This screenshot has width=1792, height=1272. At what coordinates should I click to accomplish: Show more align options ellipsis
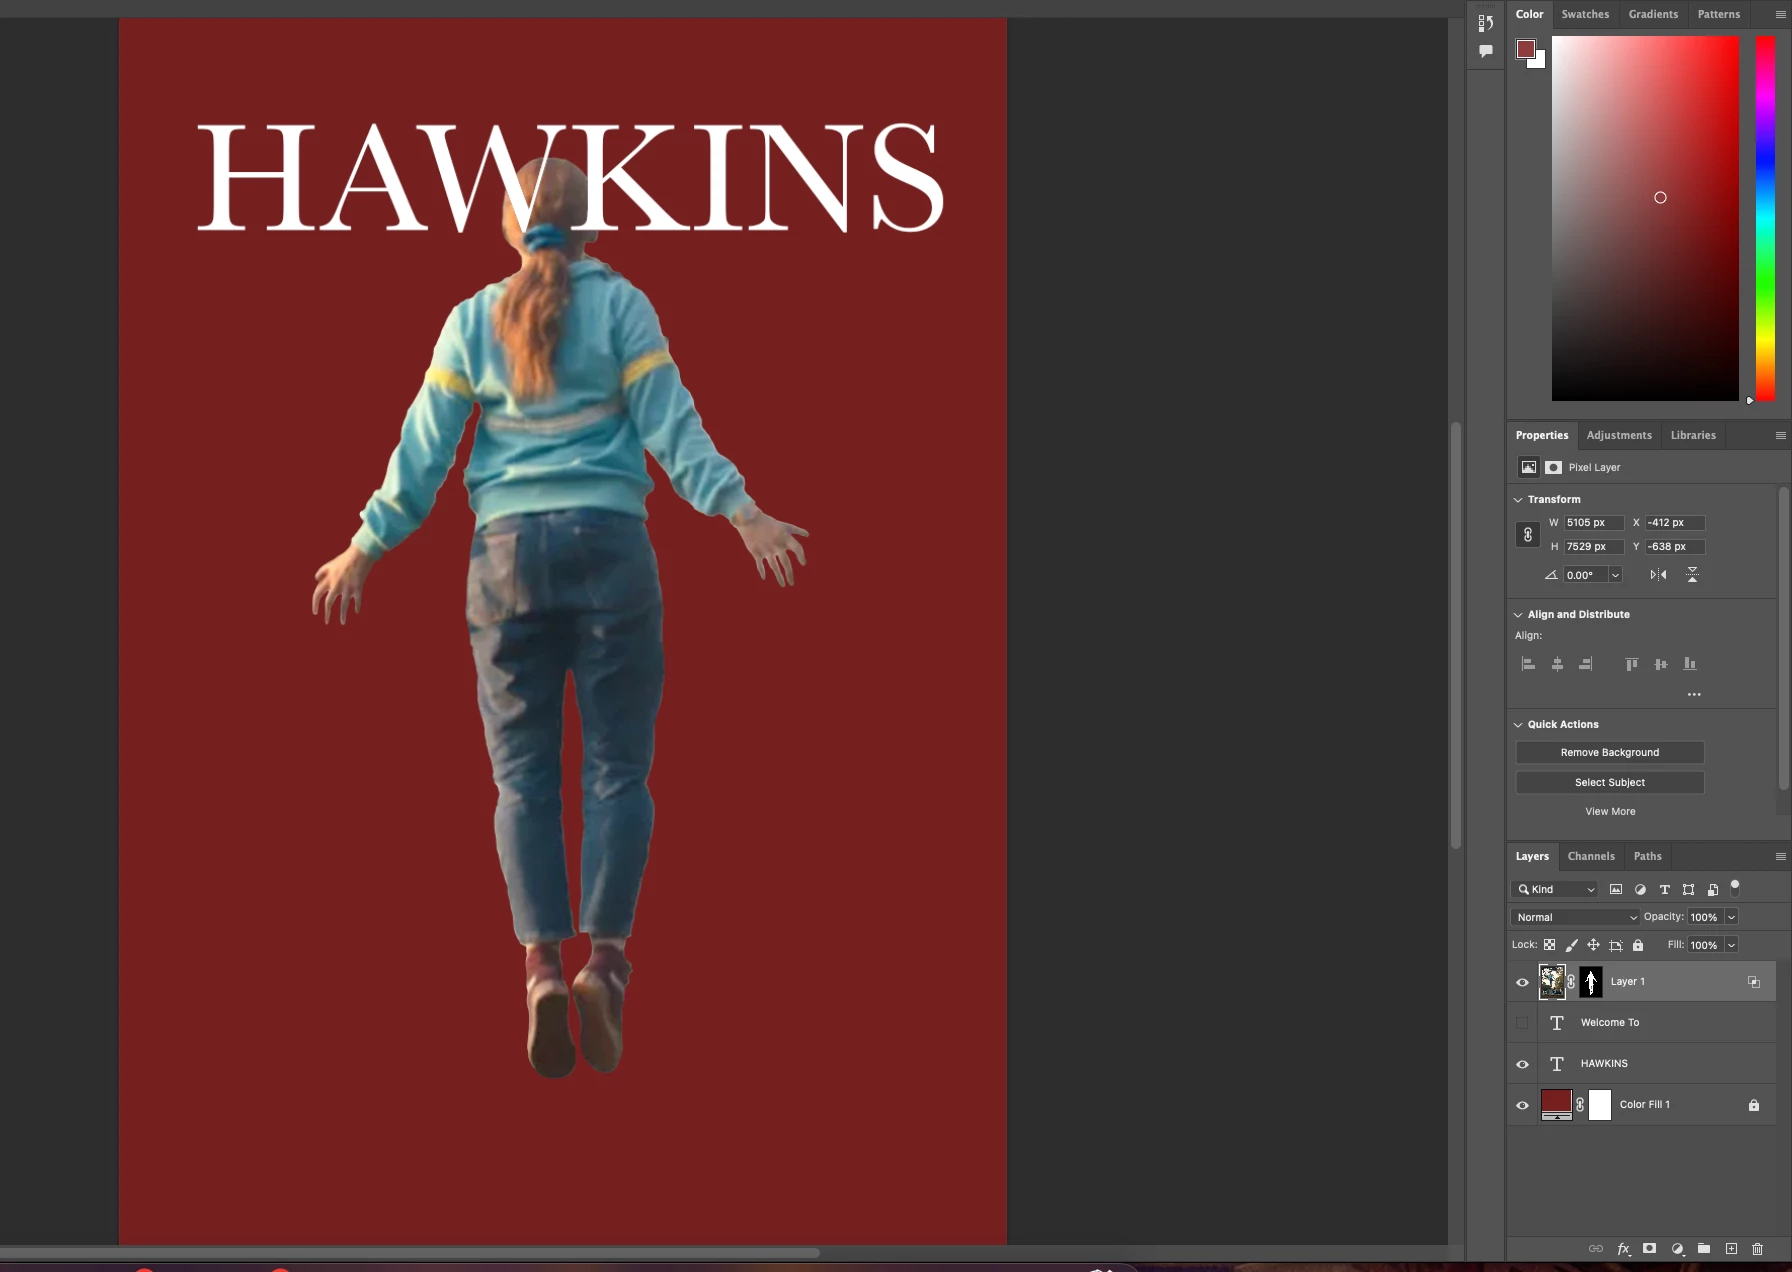[1694, 694]
